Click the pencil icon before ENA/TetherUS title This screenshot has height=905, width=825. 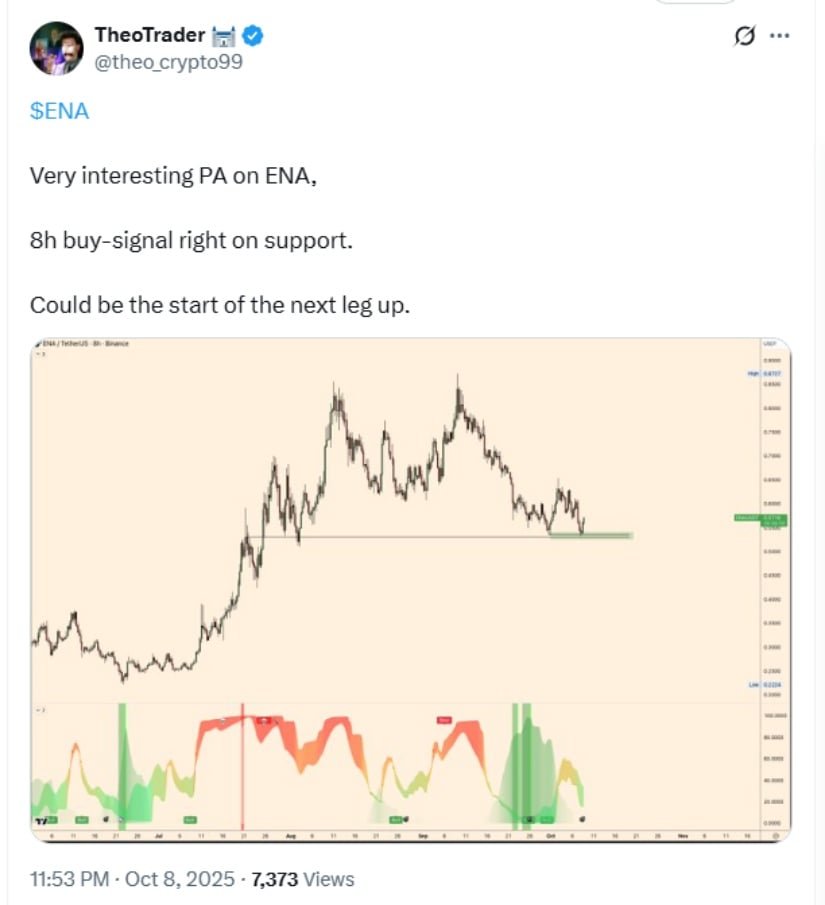tap(37, 344)
